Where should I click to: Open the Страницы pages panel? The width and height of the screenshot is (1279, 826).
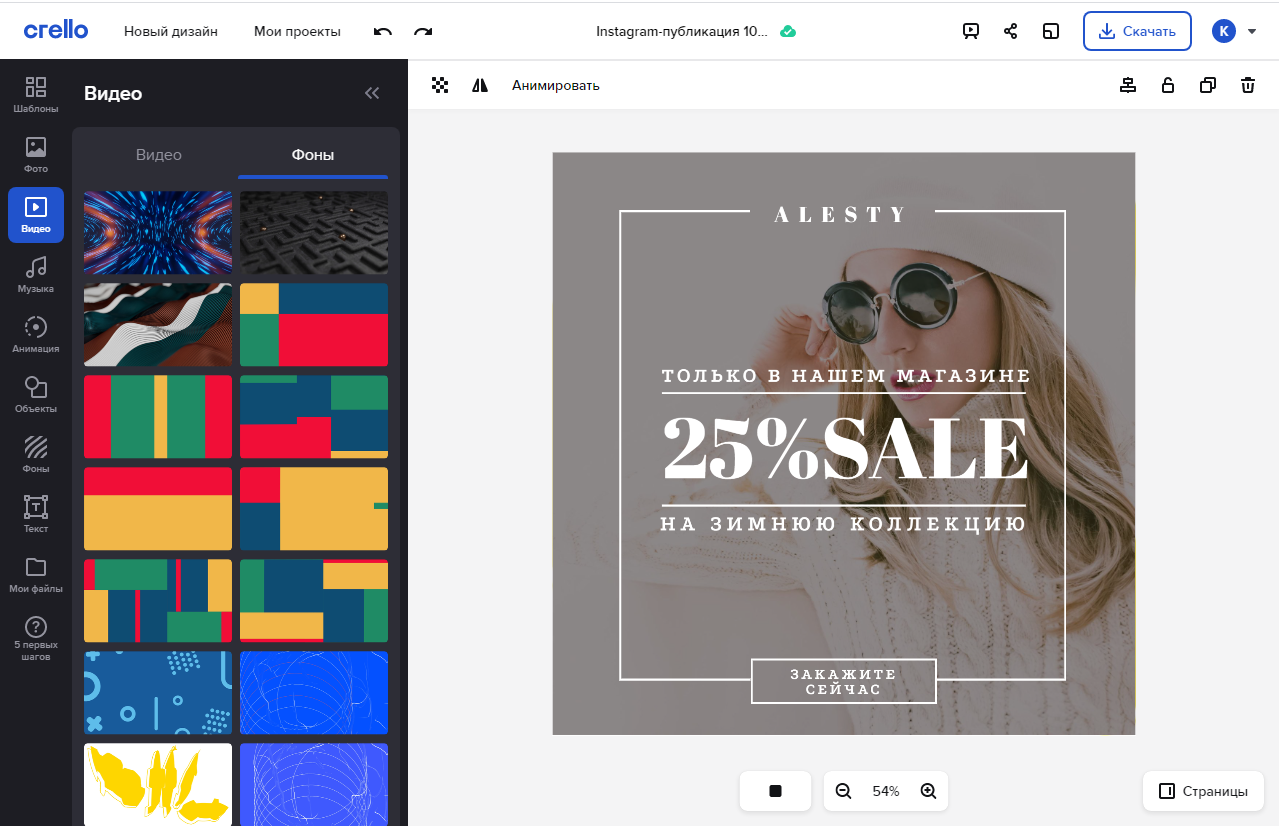(1203, 791)
